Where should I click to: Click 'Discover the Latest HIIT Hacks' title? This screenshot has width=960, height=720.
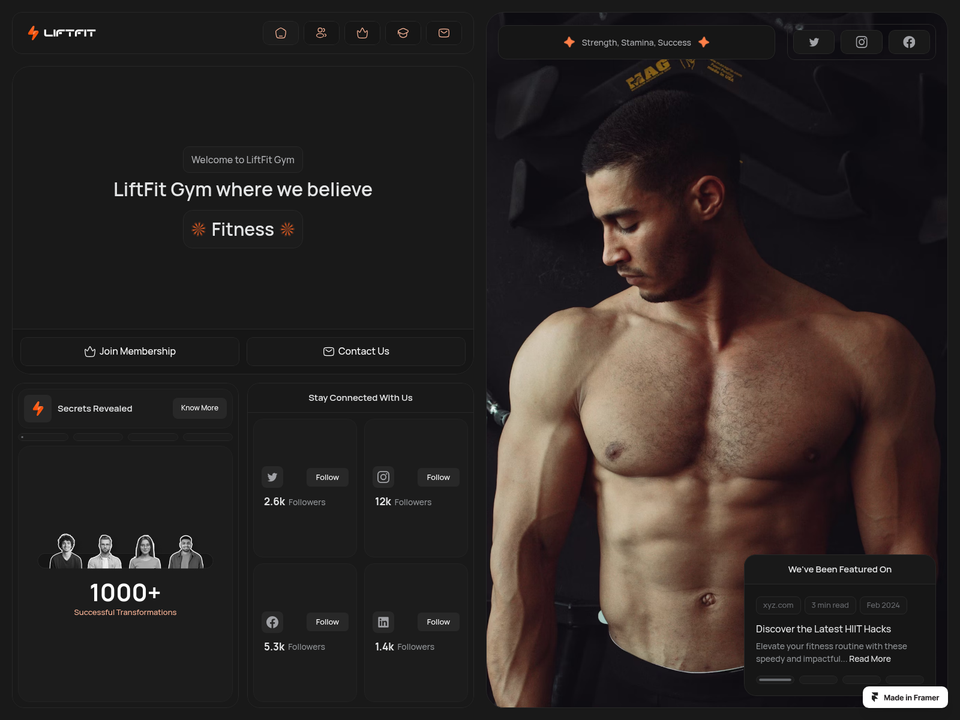coord(823,629)
